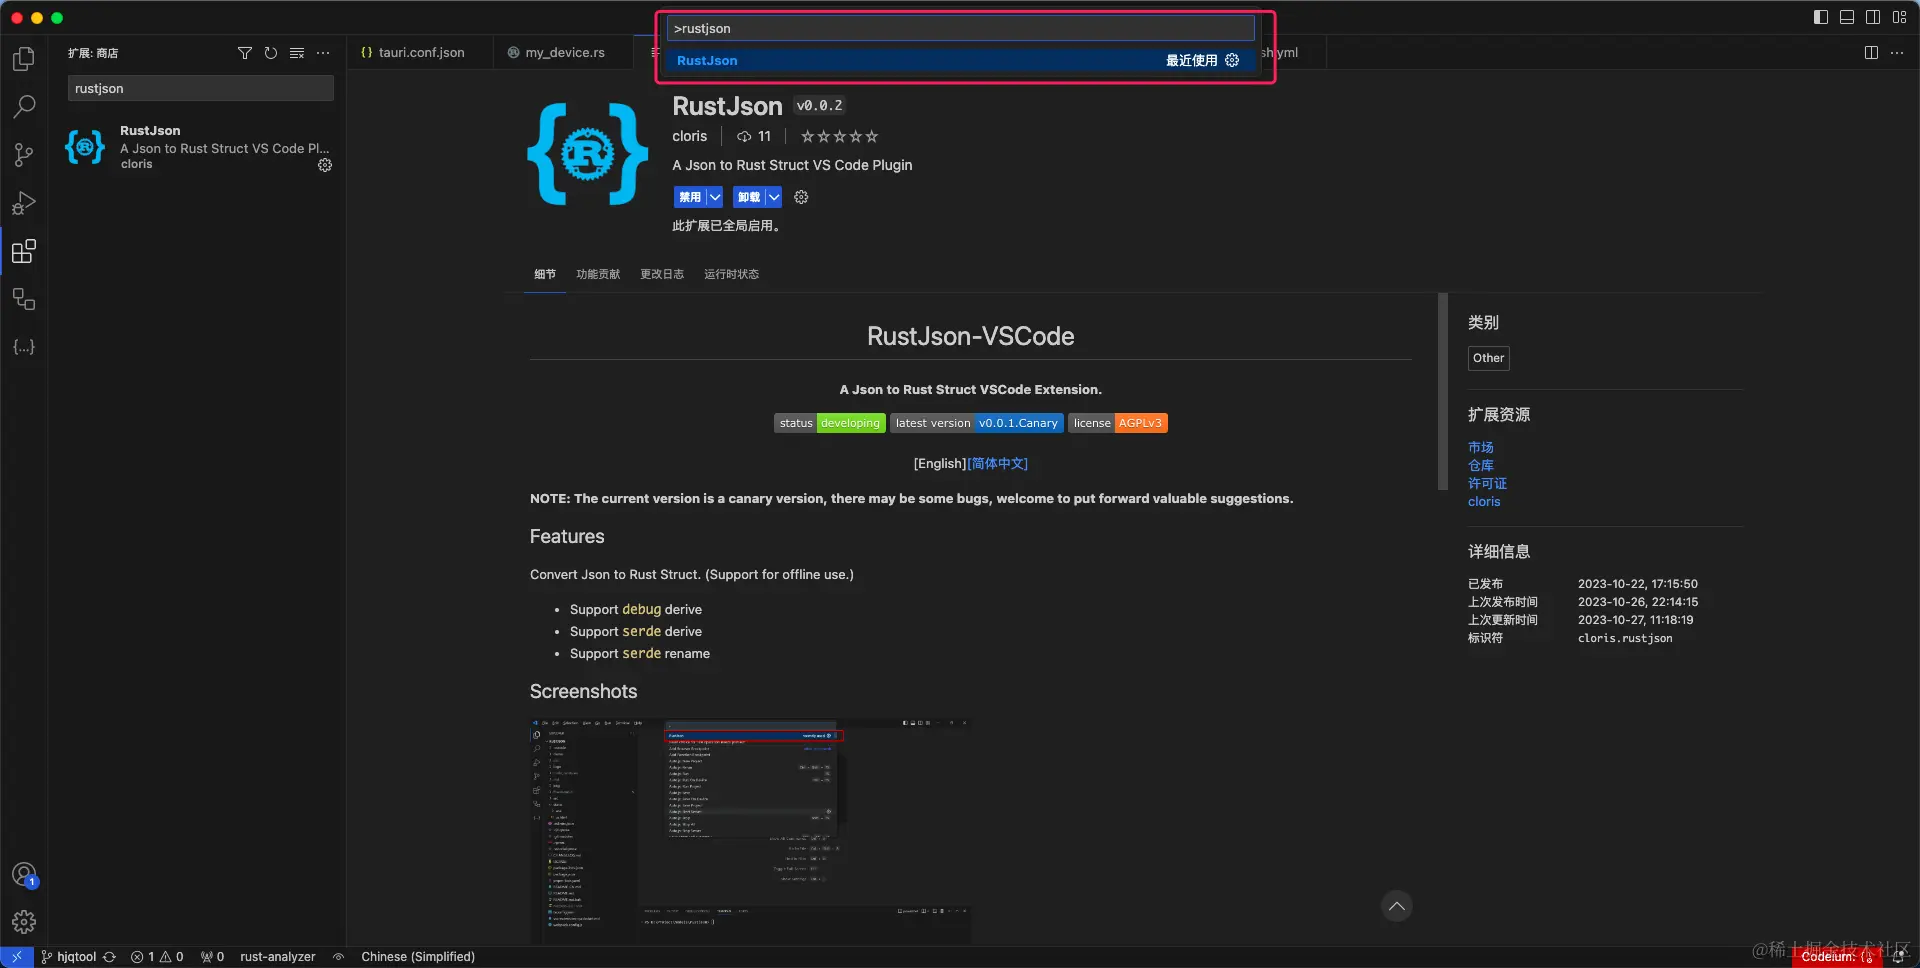Toggle the secondary side bar visibility
The image size is (1920, 968).
pyautogui.click(x=1873, y=17)
